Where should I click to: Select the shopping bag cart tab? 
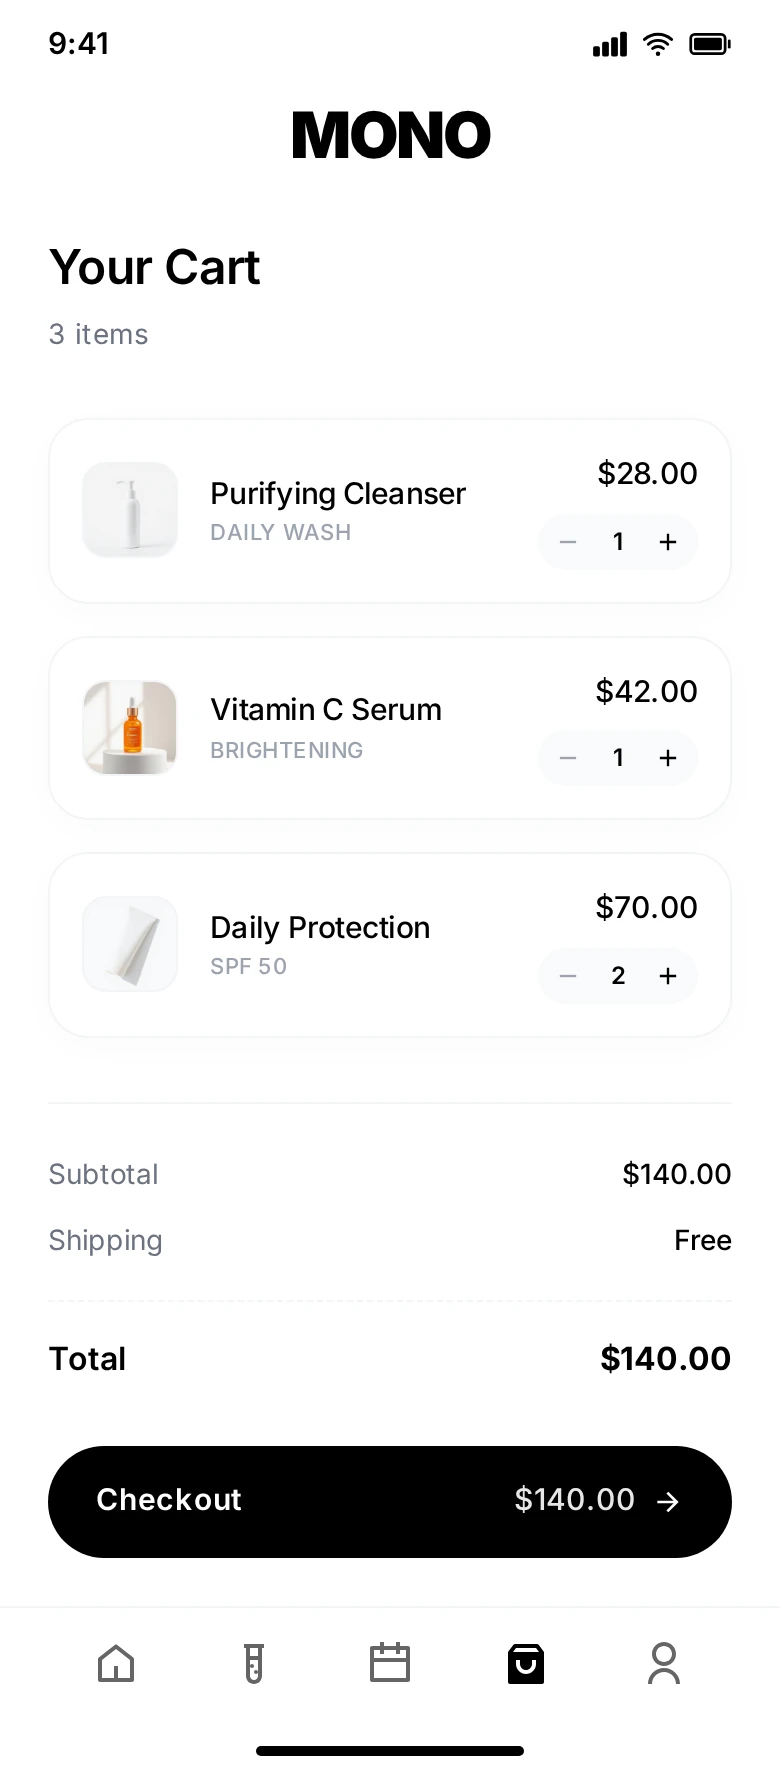click(x=526, y=1664)
